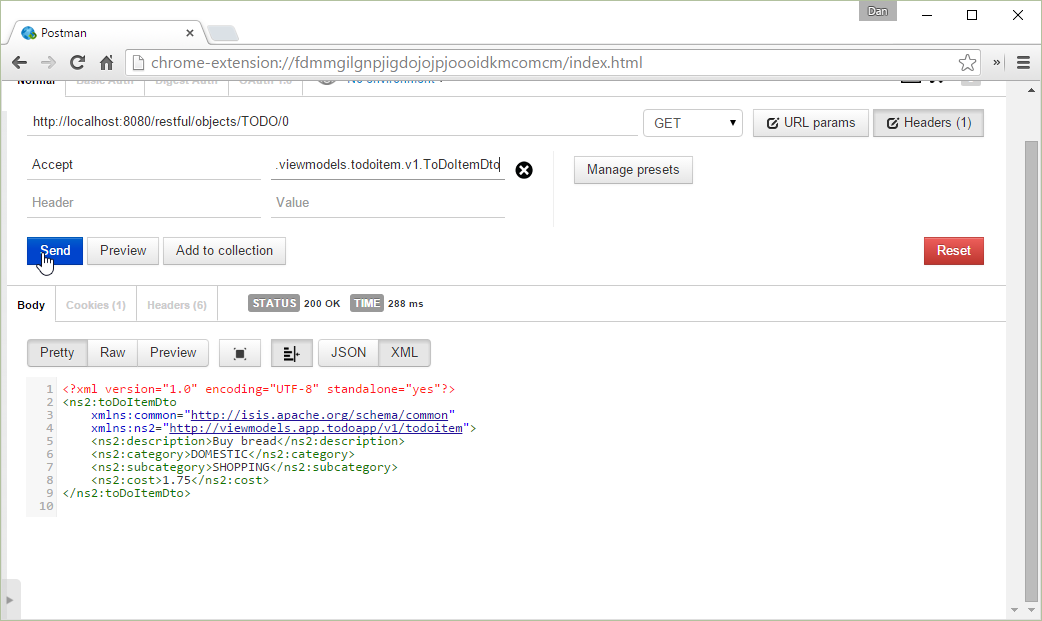Click the ns2:cost 1.75 line
Image resolution: width=1042 pixels, height=621 pixels.
click(180, 480)
